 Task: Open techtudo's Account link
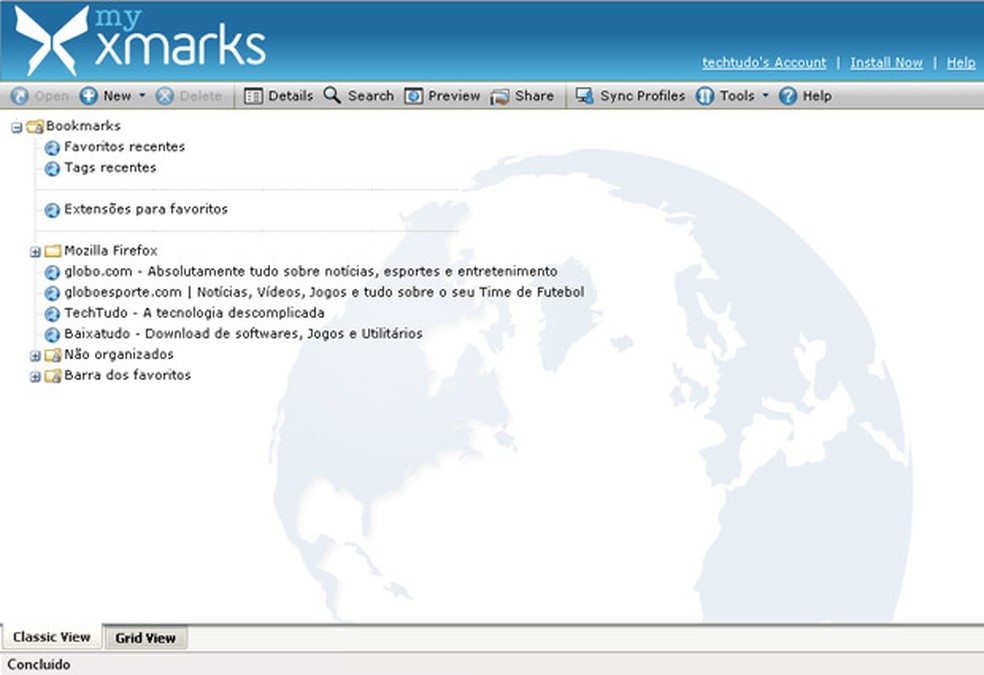point(763,62)
